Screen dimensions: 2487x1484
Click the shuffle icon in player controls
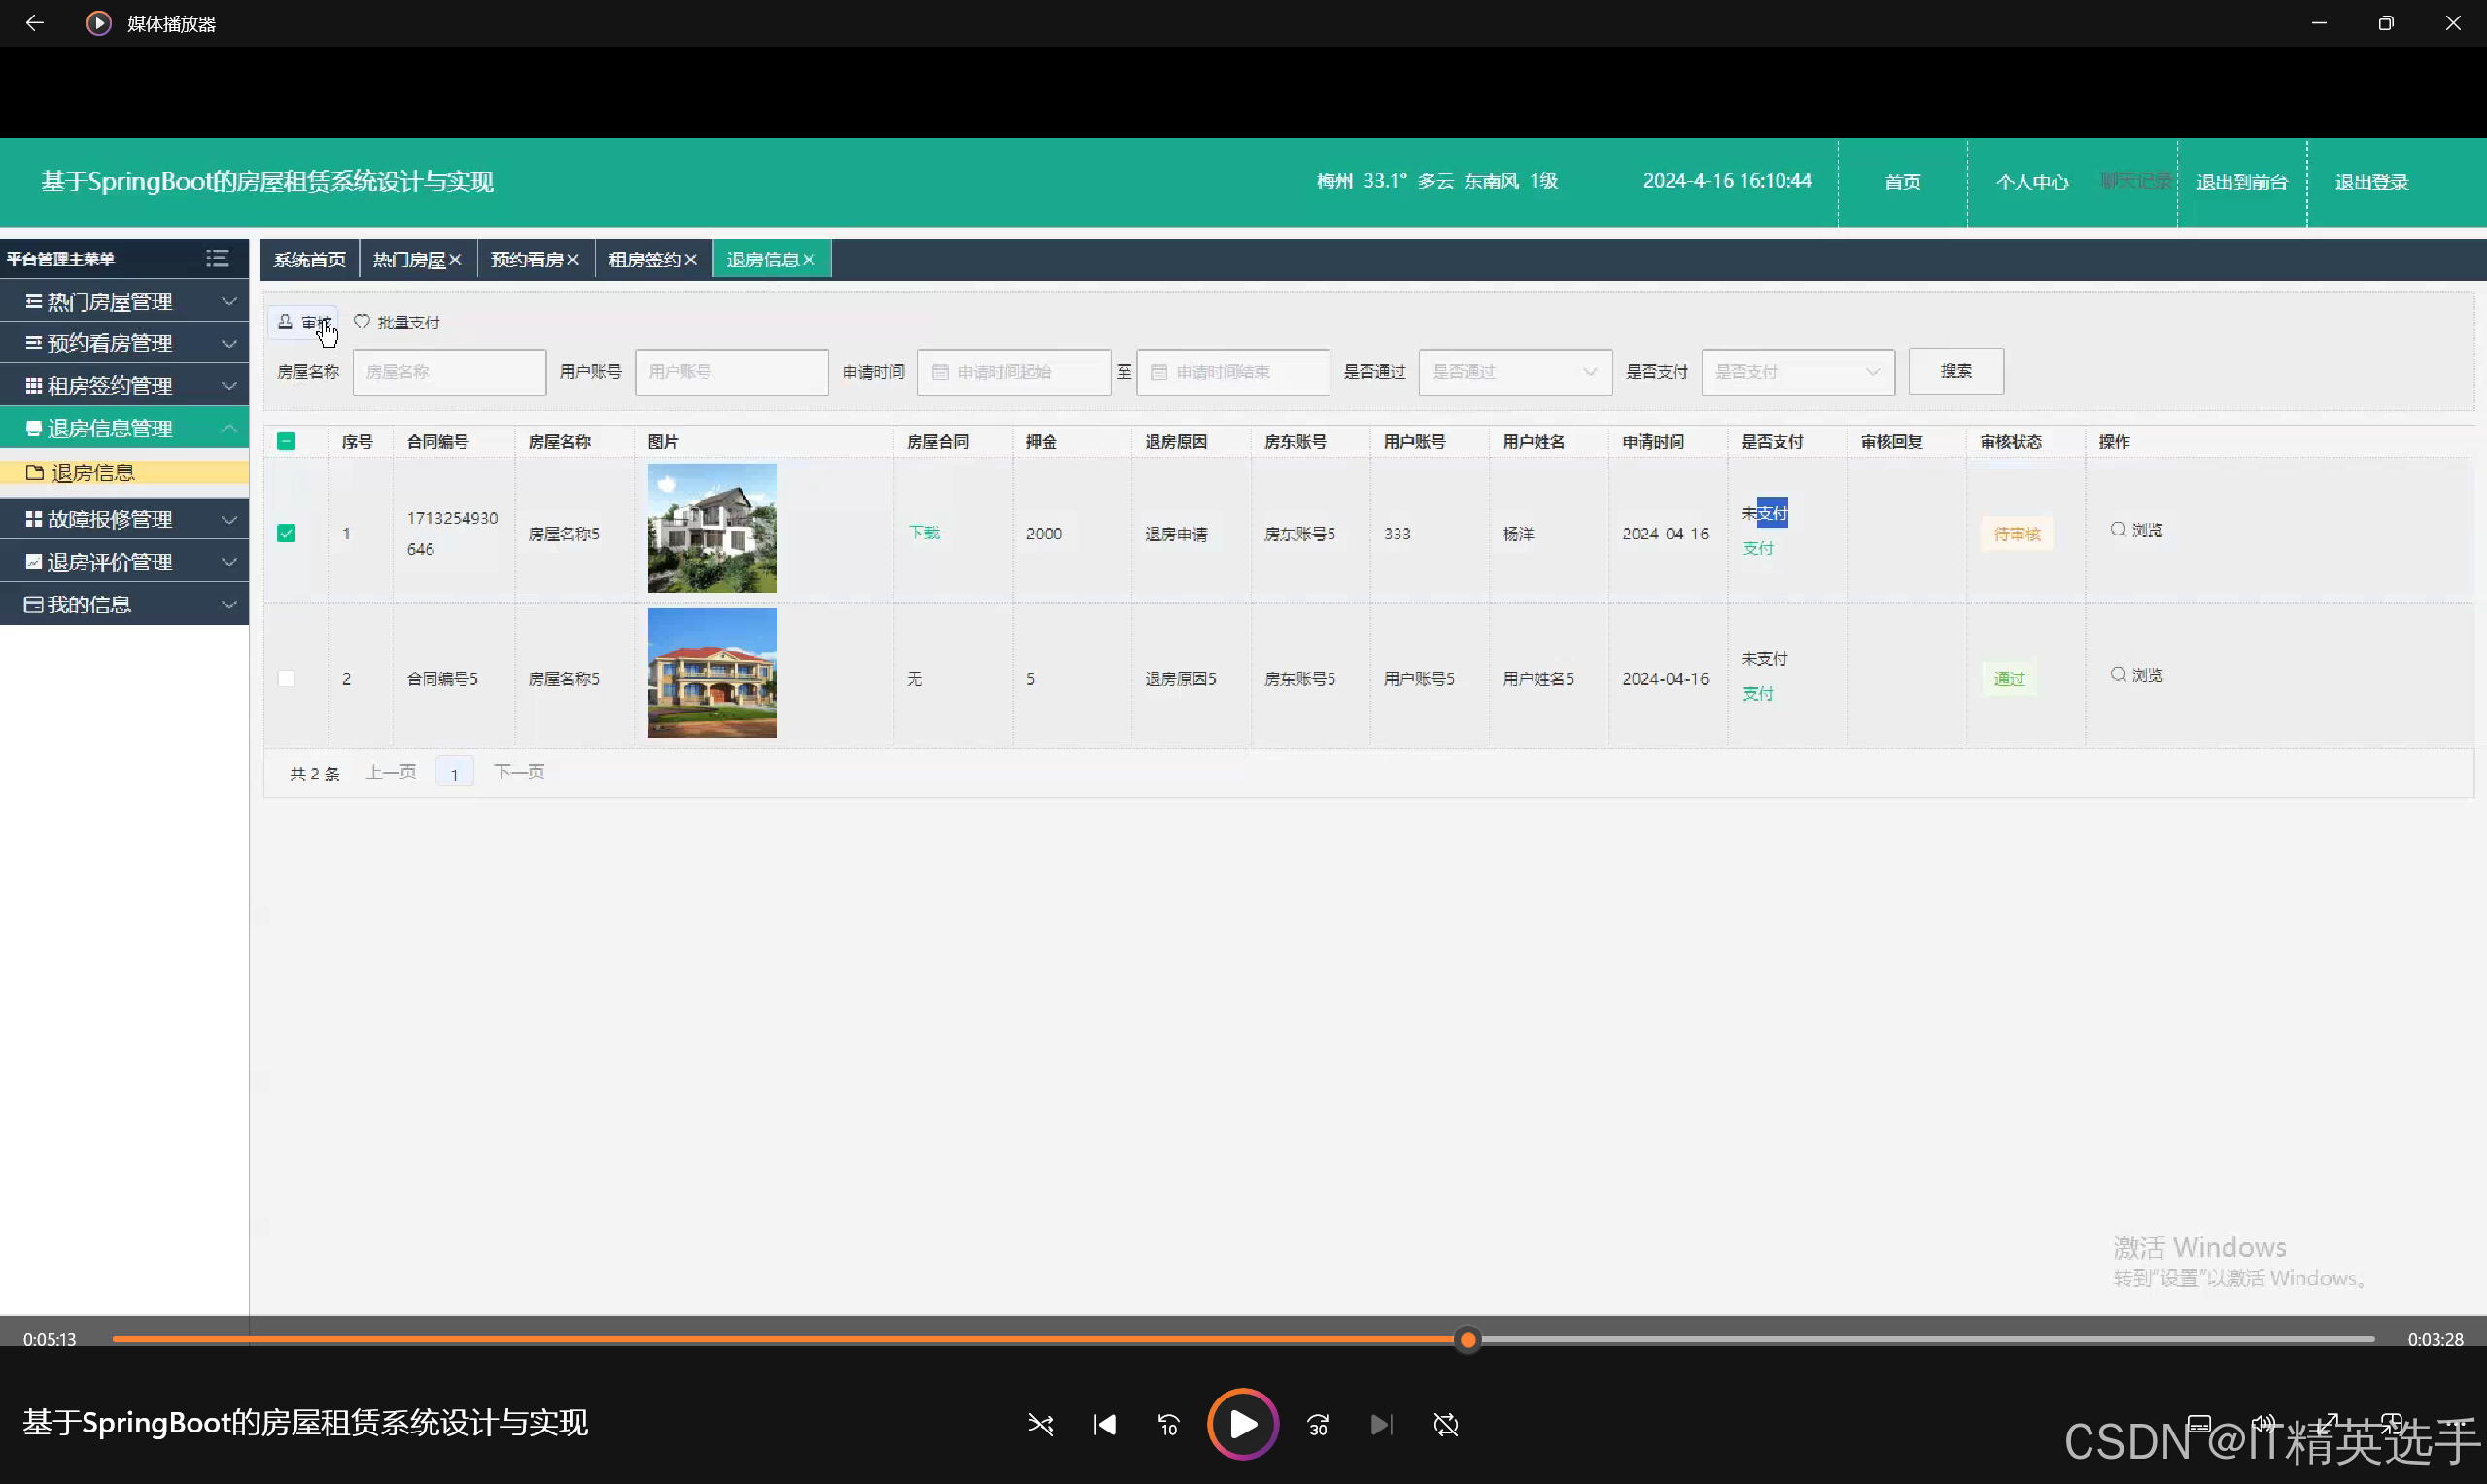1040,1424
